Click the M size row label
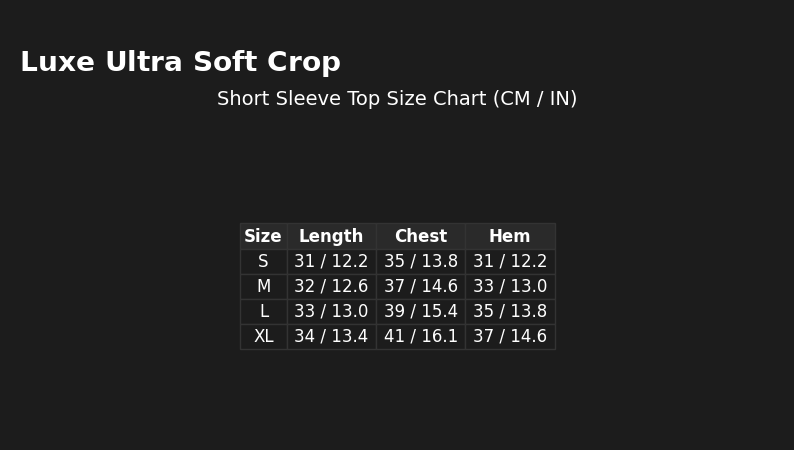The height and width of the screenshot is (450, 794). (x=263, y=287)
